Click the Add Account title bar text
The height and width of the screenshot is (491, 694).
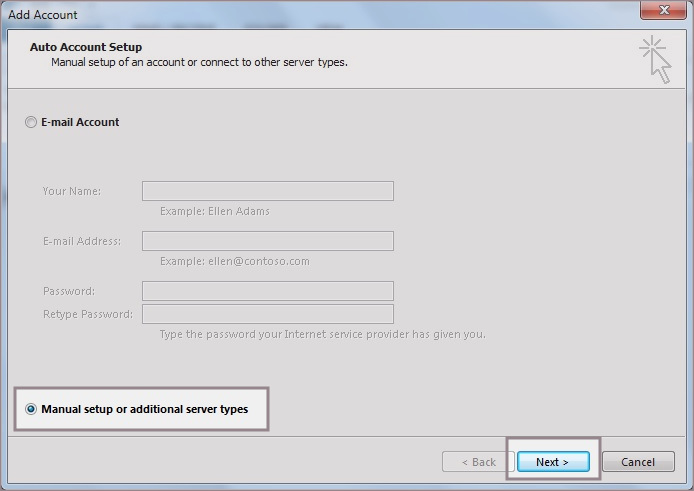coord(43,15)
